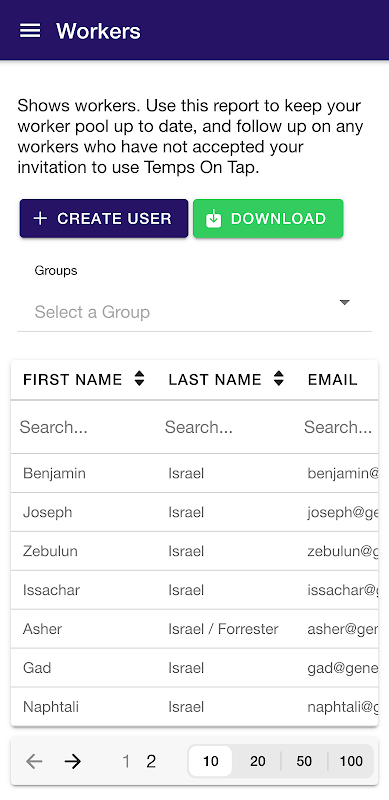The width and height of the screenshot is (389, 800).
Task: Click the Download button
Action: tap(268, 218)
